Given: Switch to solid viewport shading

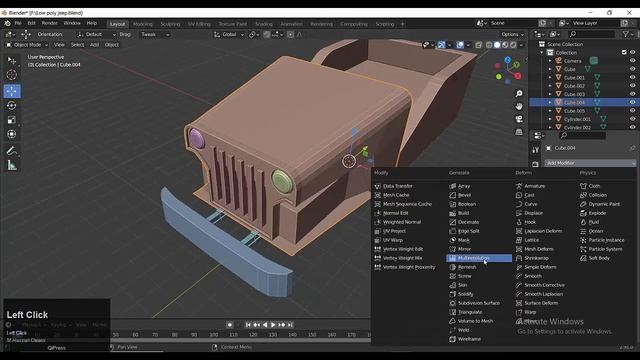Looking at the screenshot, I should (x=497, y=45).
